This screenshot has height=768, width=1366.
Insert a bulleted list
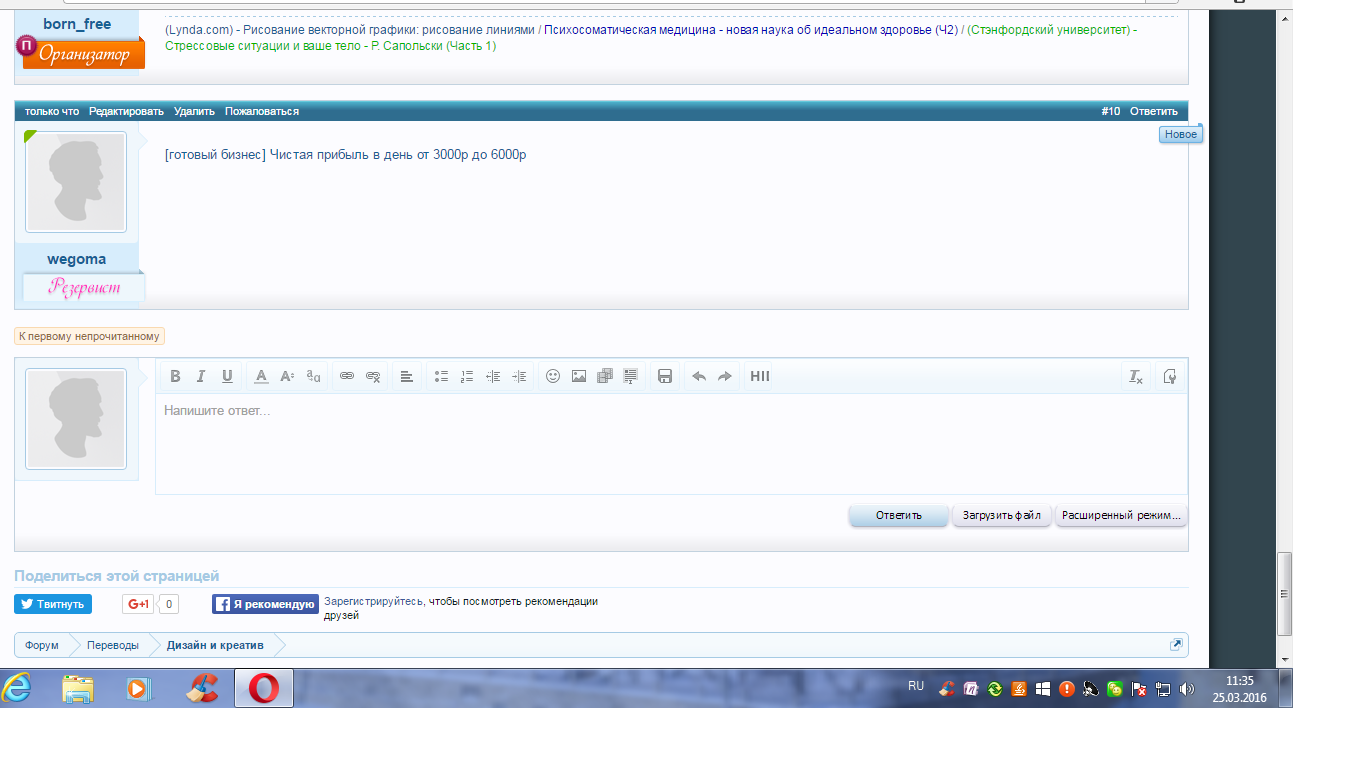tap(441, 377)
